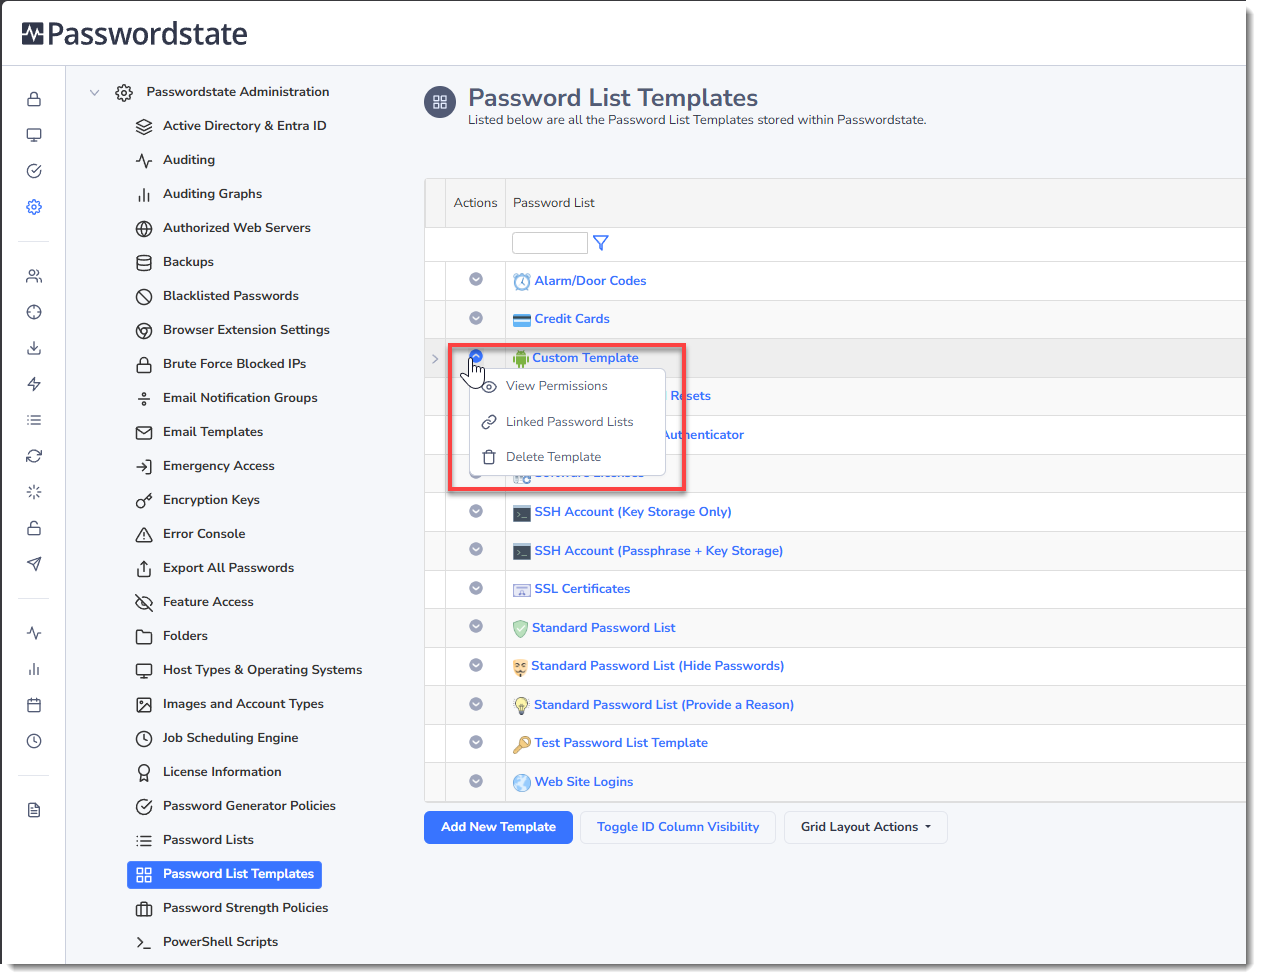
Task: Select the clock icon in left rail
Action: pyautogui.click(x=34, y=741)
